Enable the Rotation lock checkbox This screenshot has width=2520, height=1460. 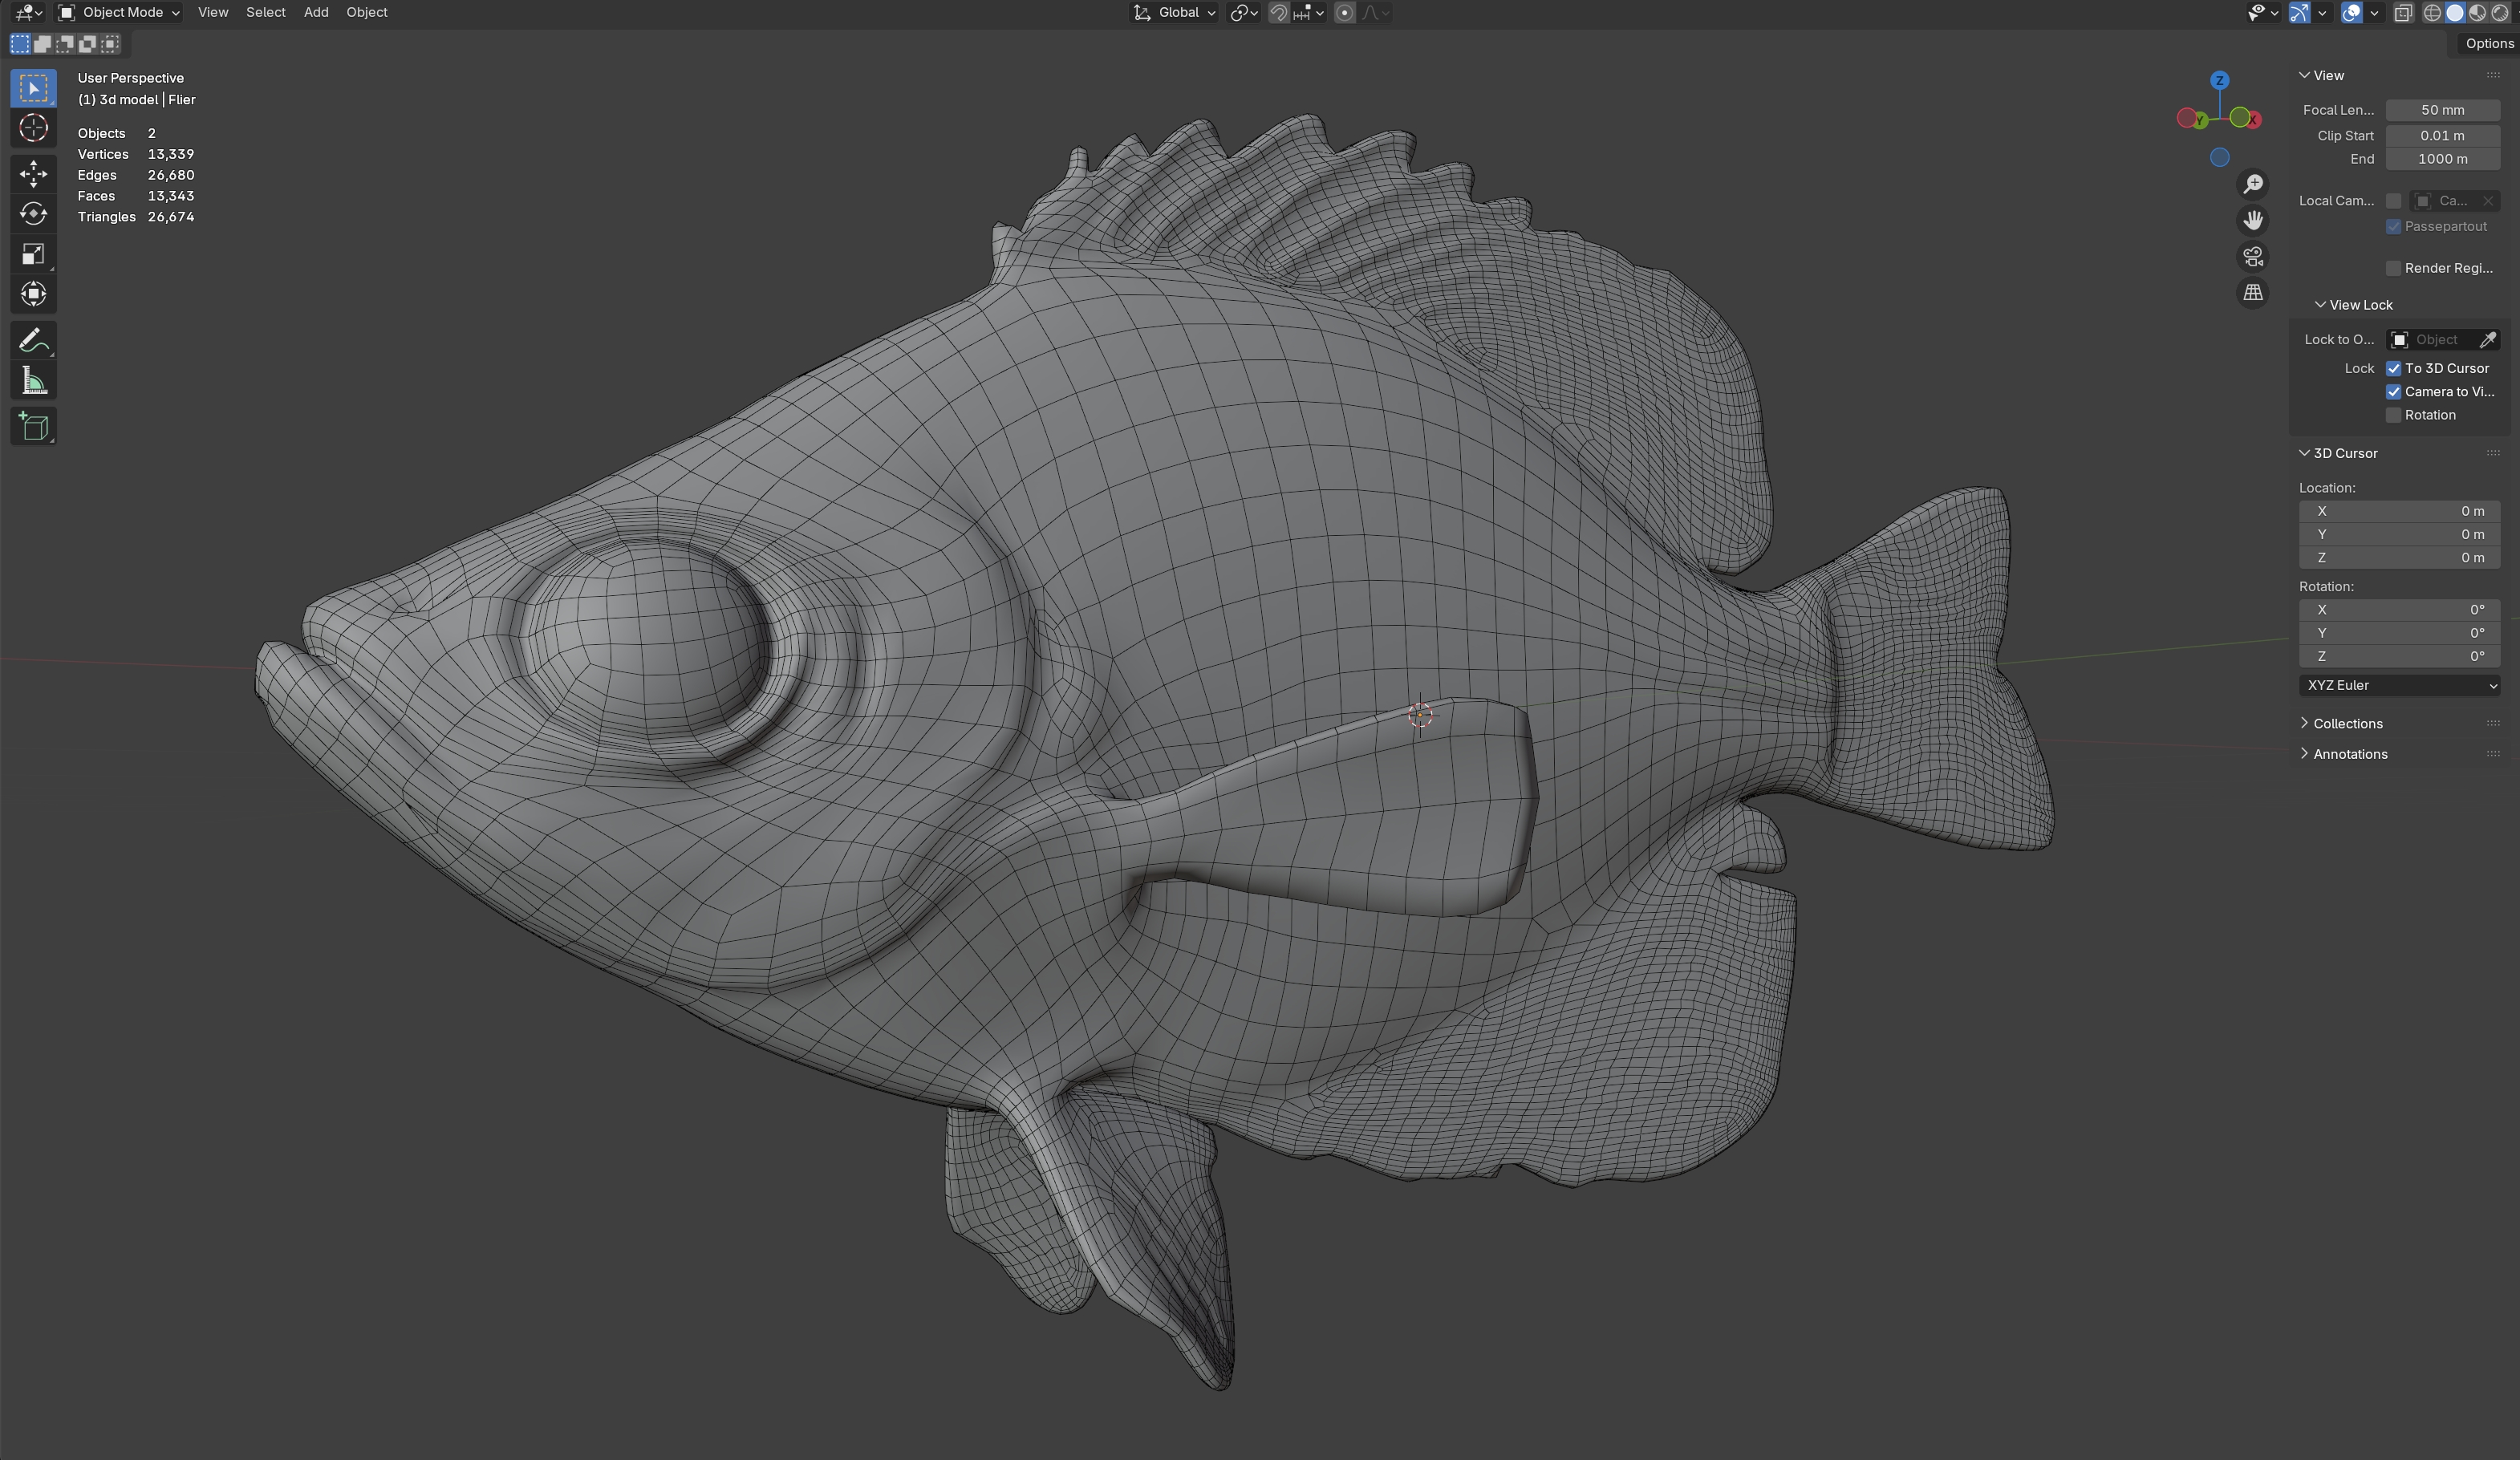[x=2393, y=415]
